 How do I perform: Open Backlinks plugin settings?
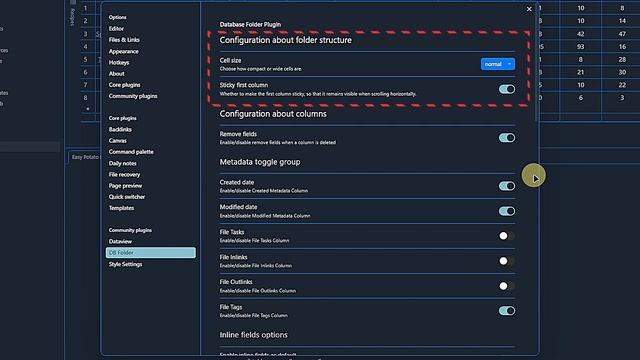coord(120,129)
